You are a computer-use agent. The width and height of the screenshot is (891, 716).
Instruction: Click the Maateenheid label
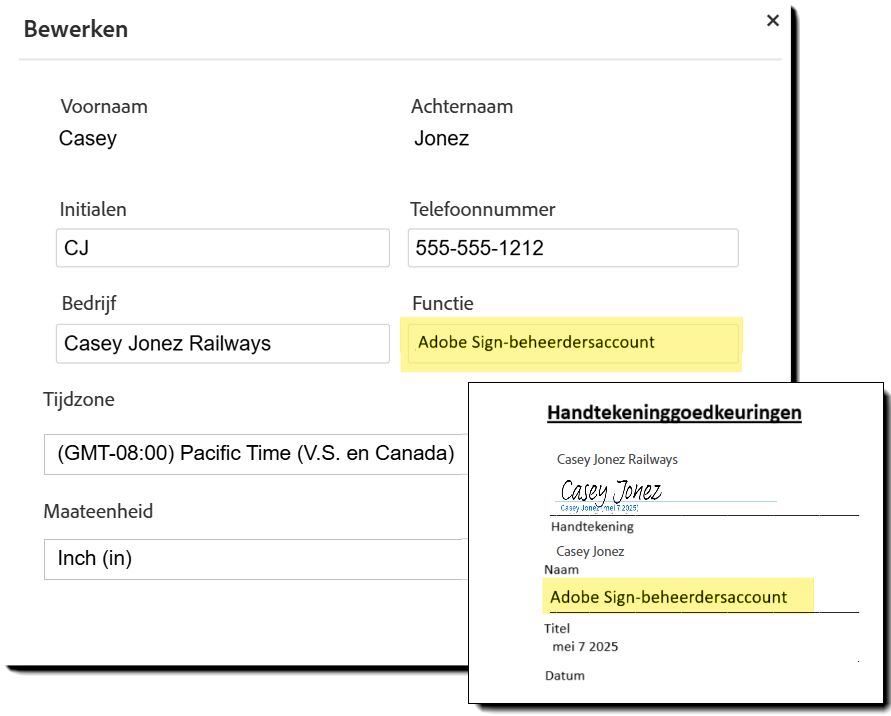point(98,511)
